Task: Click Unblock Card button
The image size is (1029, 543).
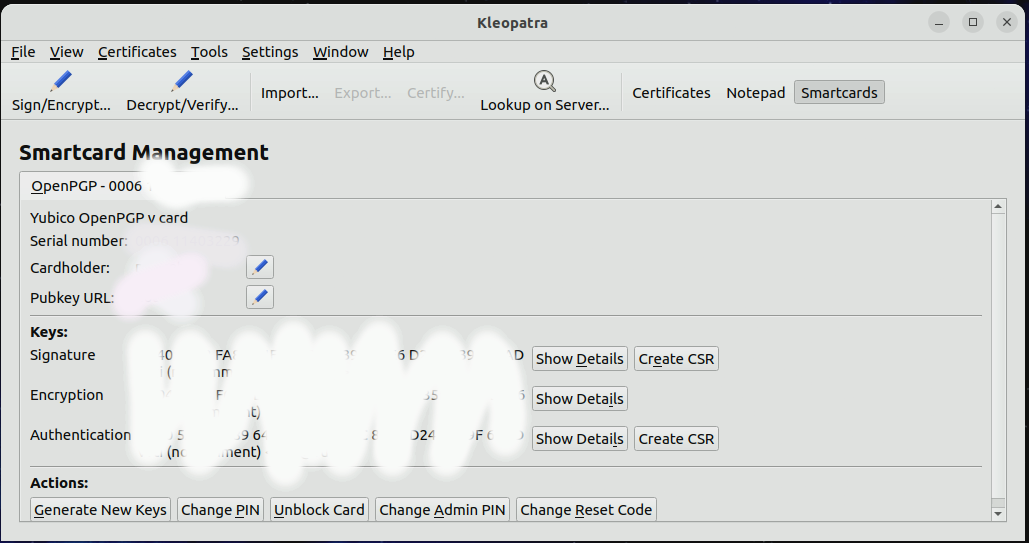Action: (x=319, y=510)
